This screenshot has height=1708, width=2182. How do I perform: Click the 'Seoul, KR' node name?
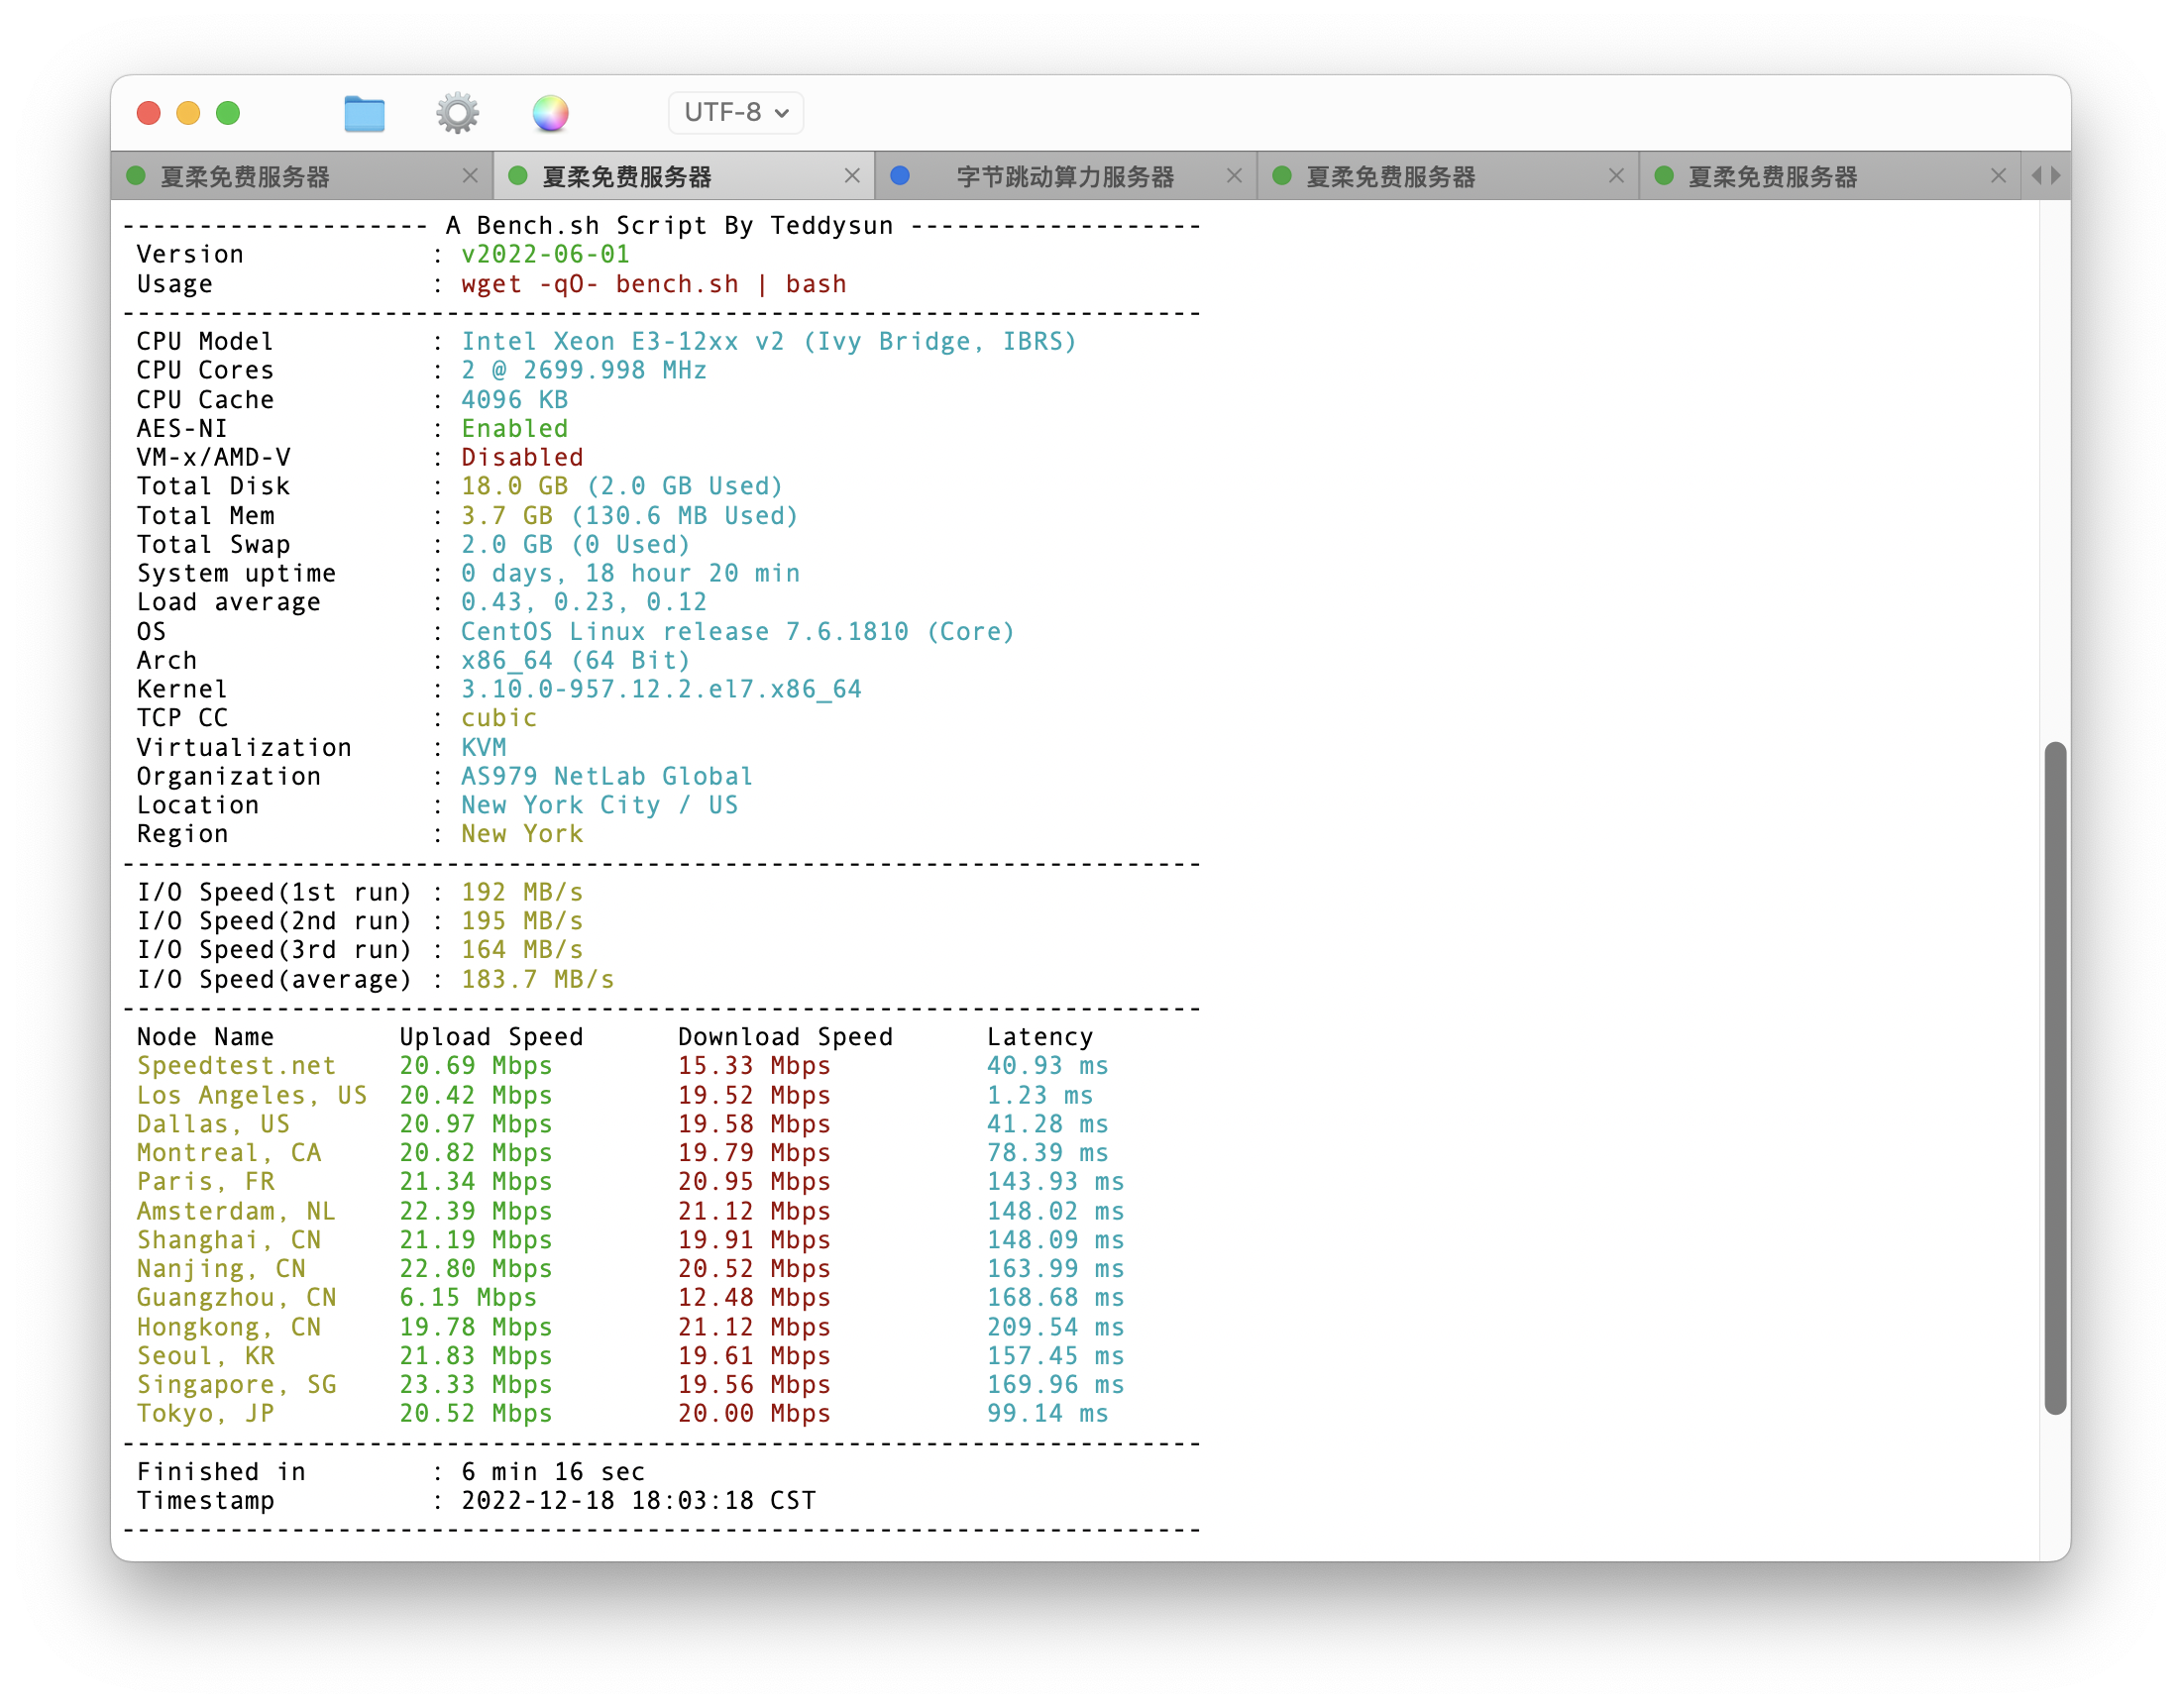point(206,1357)
